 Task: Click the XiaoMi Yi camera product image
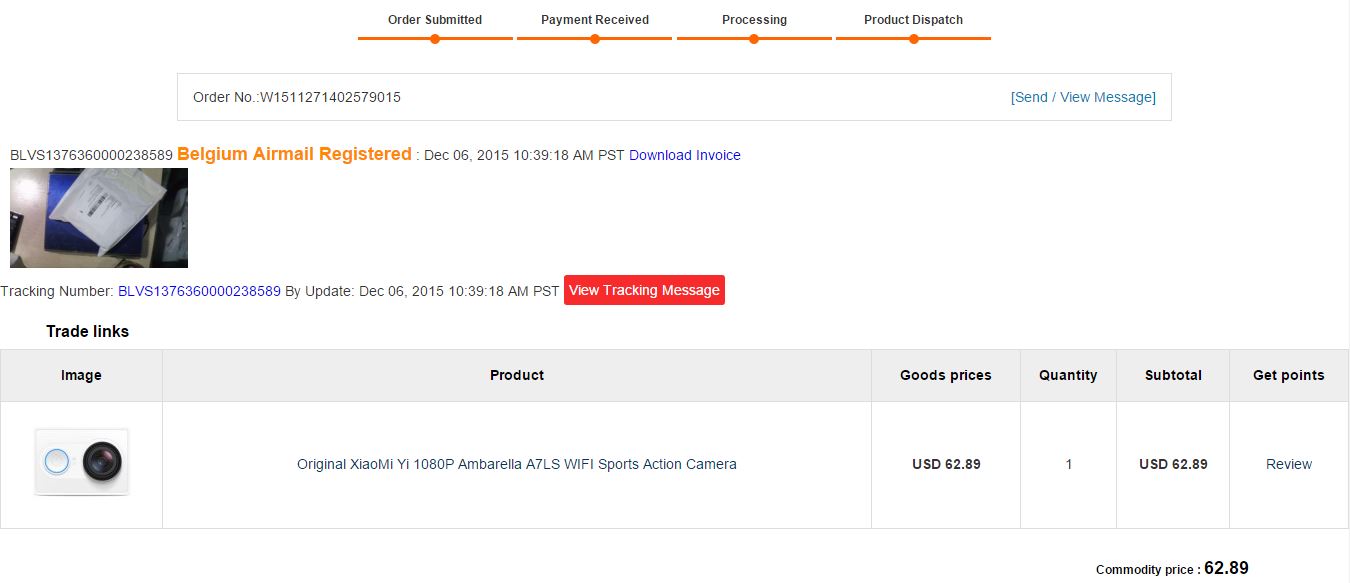82,462
